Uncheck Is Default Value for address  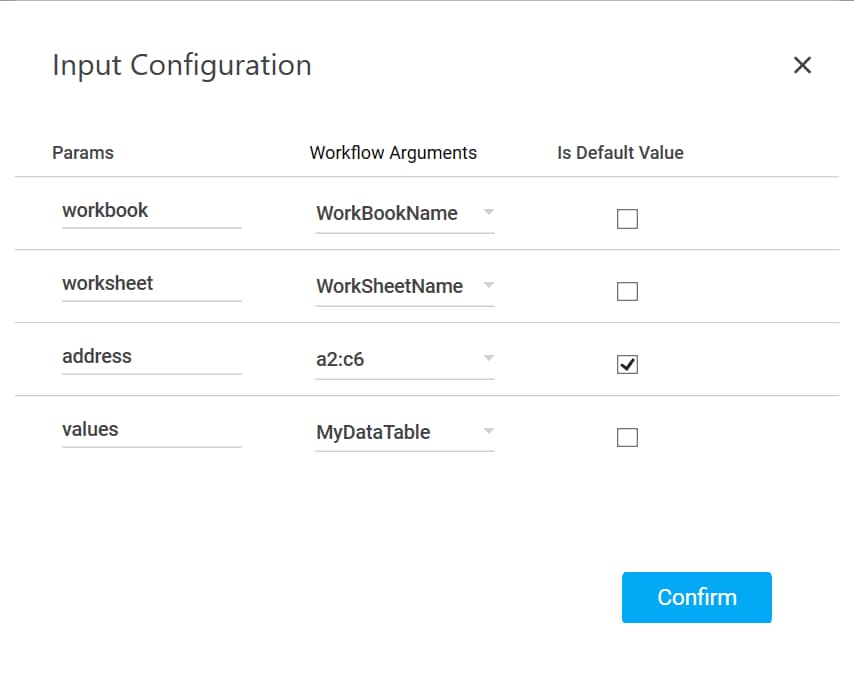tap(627, 364)
